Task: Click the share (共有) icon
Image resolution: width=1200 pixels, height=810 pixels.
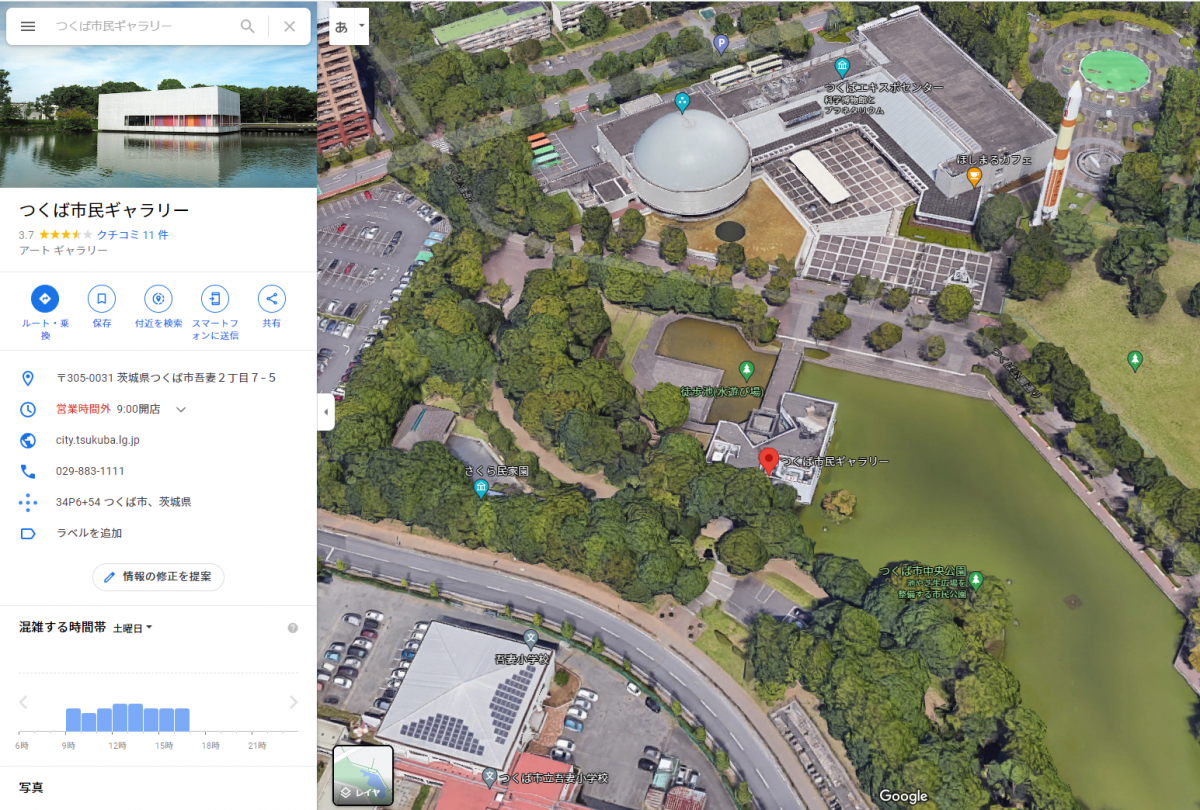Action: coord(271,298)
